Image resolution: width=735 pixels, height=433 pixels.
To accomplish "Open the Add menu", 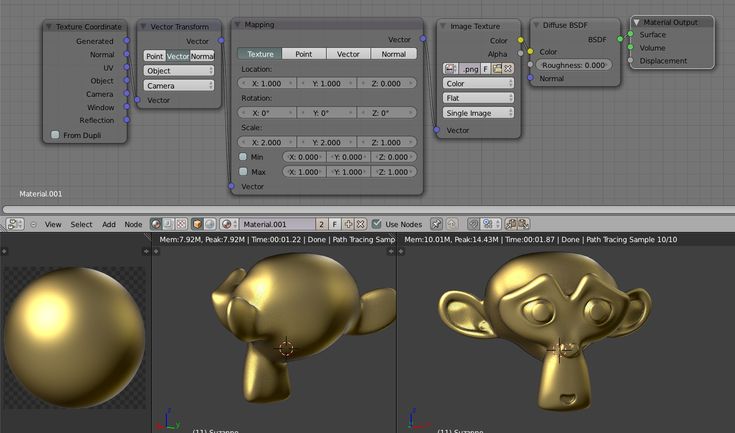I will click(x=109, y=224).
